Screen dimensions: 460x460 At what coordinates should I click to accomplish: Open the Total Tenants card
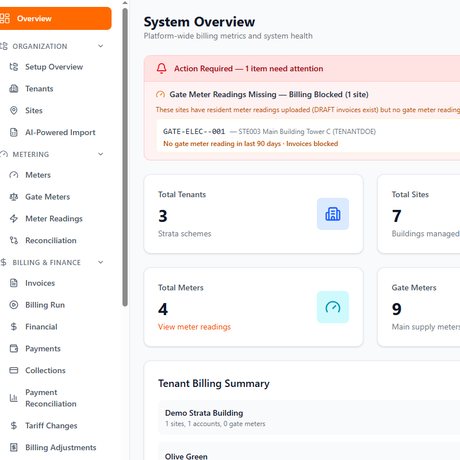coord(253,214)
